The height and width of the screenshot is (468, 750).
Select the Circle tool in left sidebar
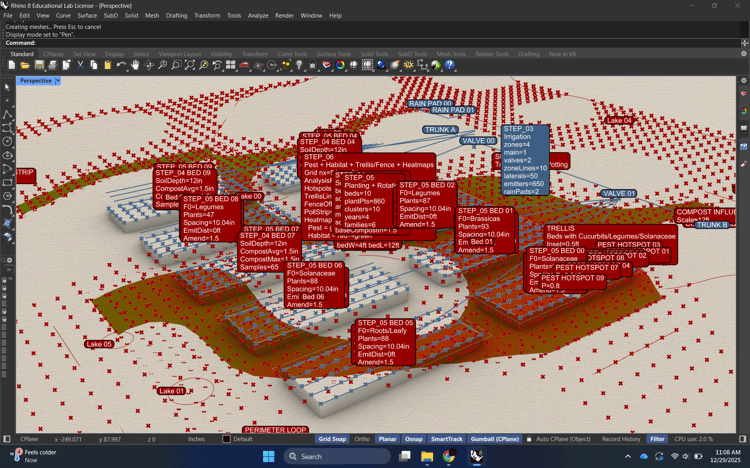pyautogui.click(x=7, y=142)
